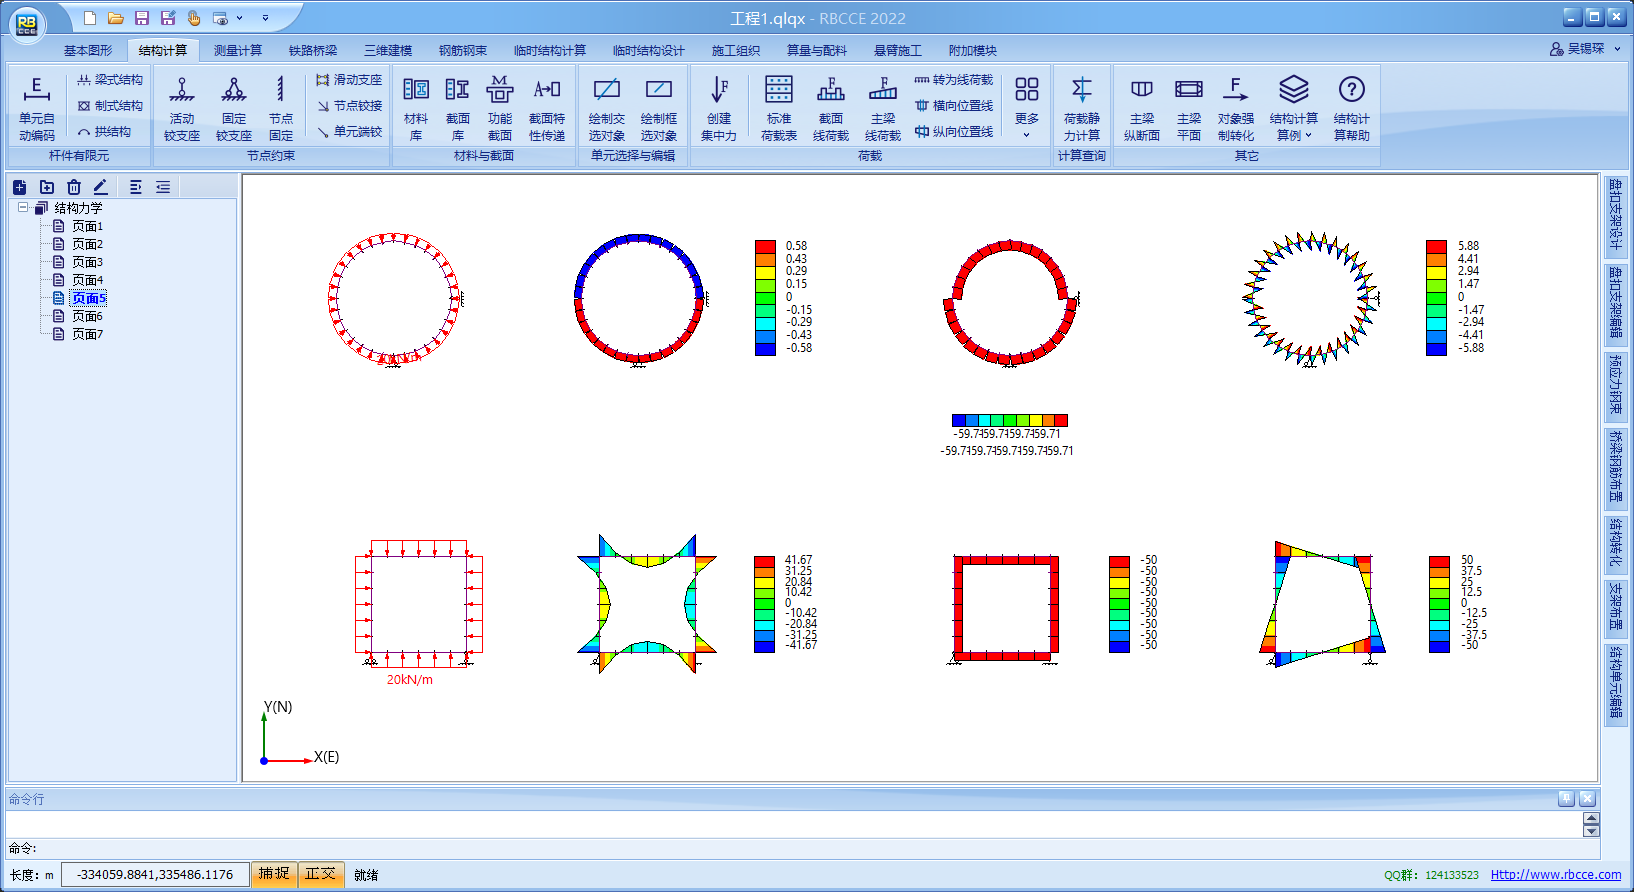1634x892 pixels.
Task: Collapse the 结构力学 tree node
Action: (x=23, y=208)
